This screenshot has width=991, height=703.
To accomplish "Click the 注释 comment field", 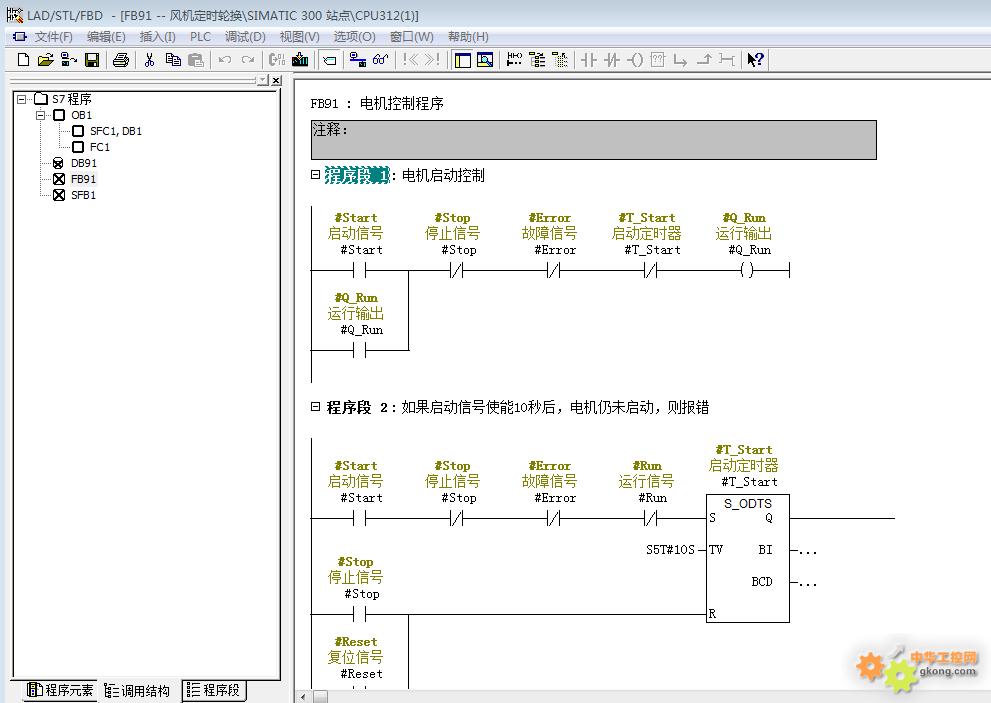I will [593, 140].
